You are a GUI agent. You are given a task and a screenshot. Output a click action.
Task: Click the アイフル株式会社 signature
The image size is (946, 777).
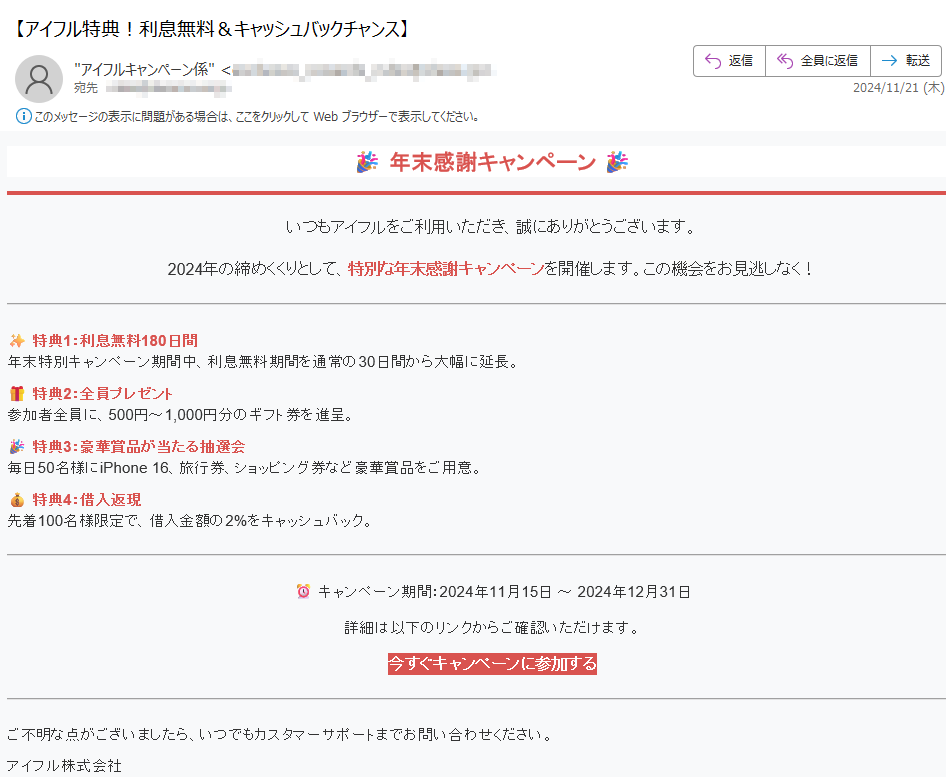tap(64, 766)
